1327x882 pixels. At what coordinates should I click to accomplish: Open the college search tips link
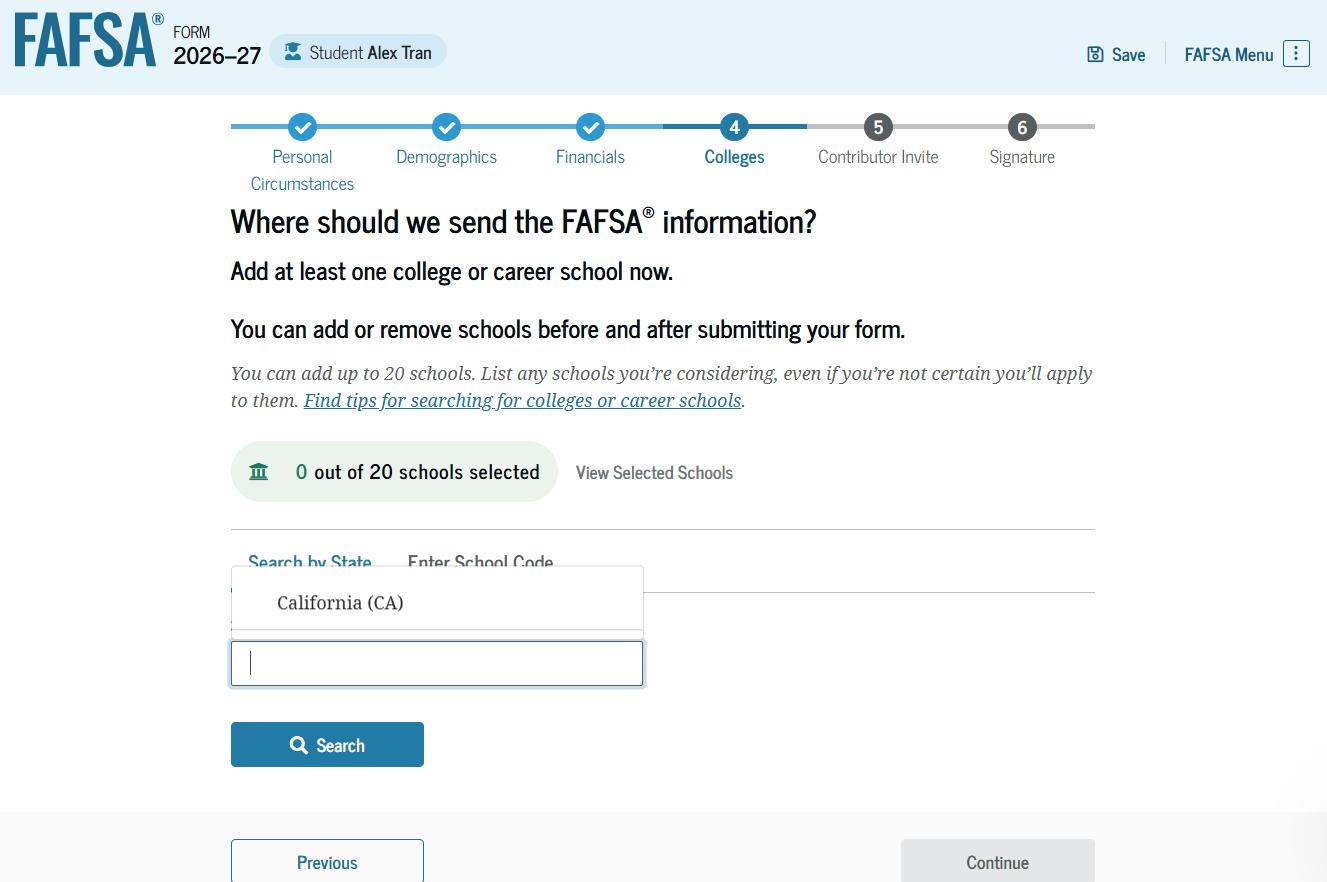pyautogui.click(x=522, y=401)
